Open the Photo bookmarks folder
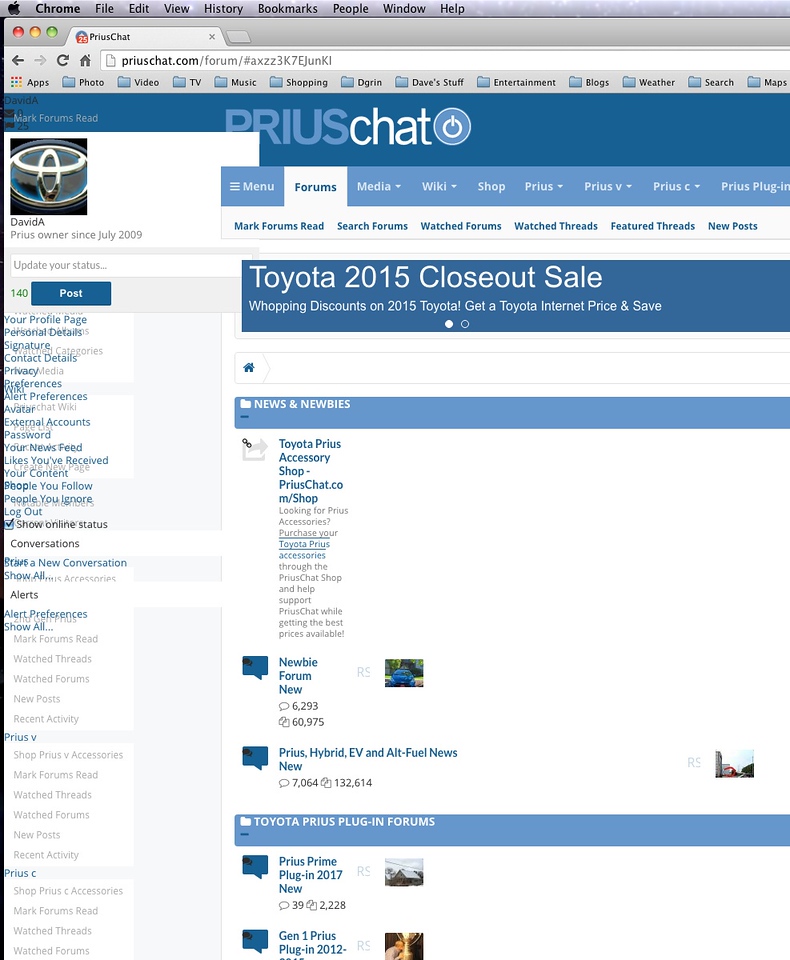The width and height of the screenshot is (790, 960). click(x=83, y=82)
